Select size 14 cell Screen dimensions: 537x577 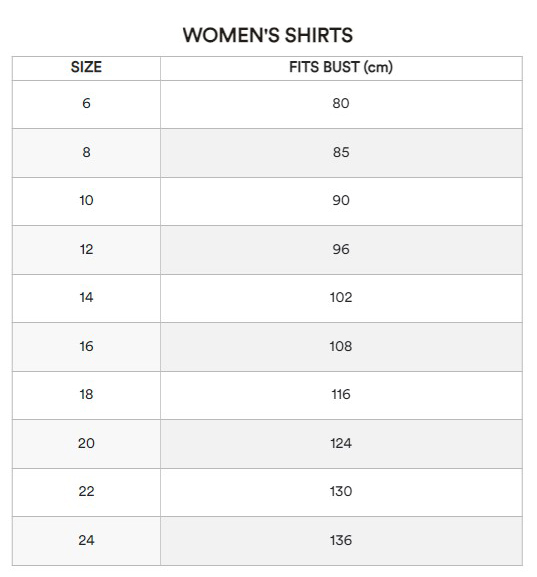tap(86, 297)
